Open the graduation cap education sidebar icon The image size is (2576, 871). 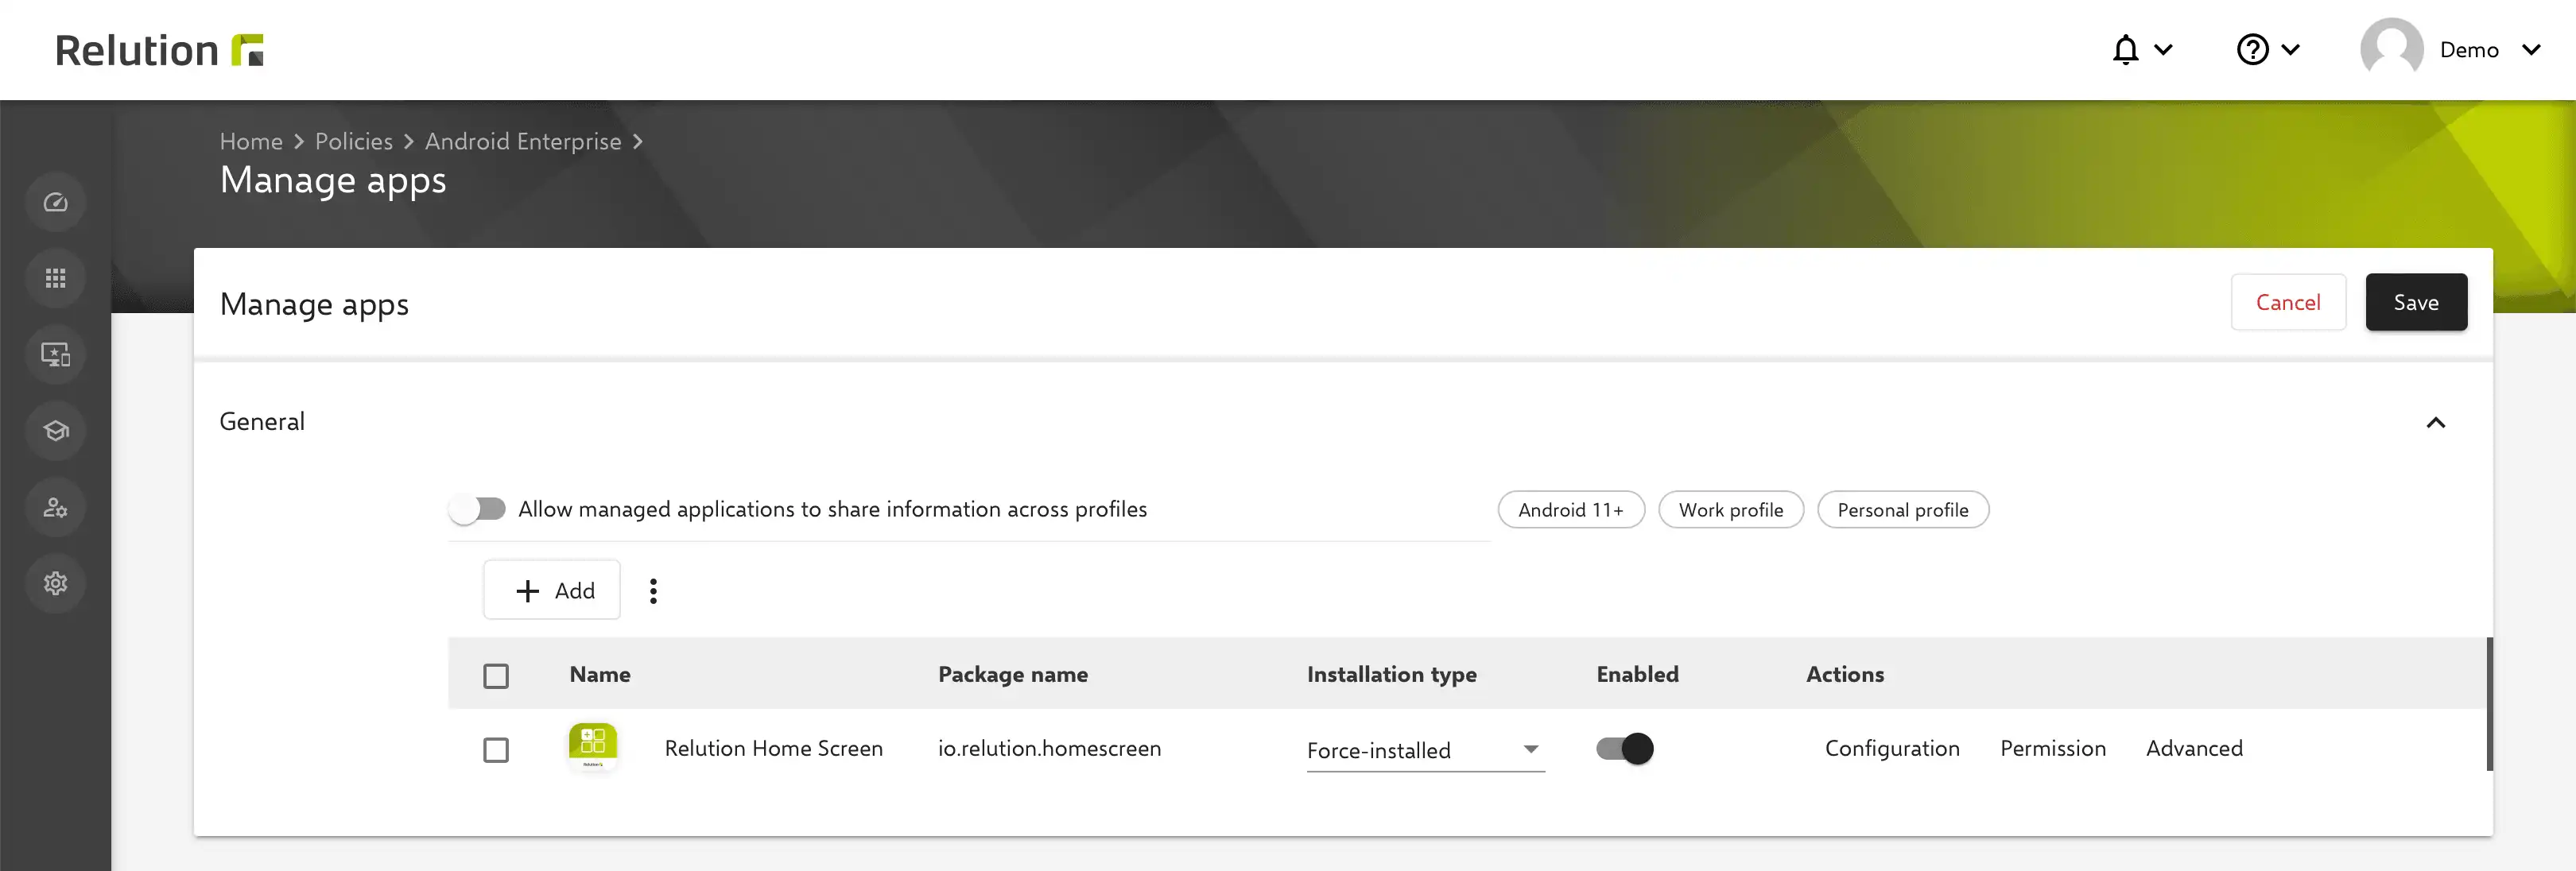pos(56,431)
